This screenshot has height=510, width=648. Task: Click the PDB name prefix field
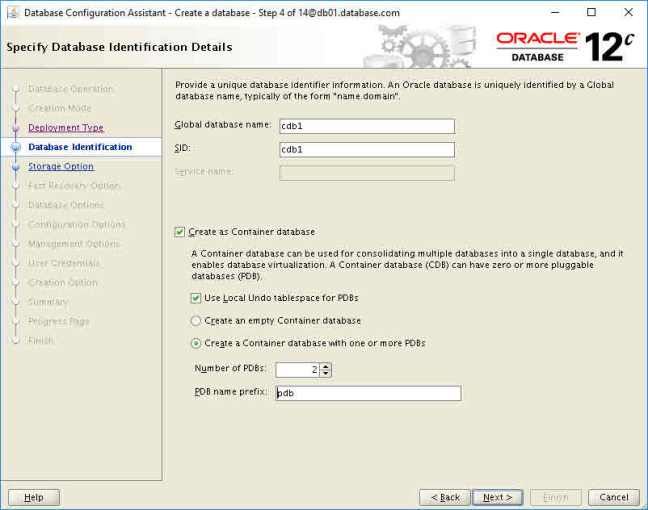368,393
